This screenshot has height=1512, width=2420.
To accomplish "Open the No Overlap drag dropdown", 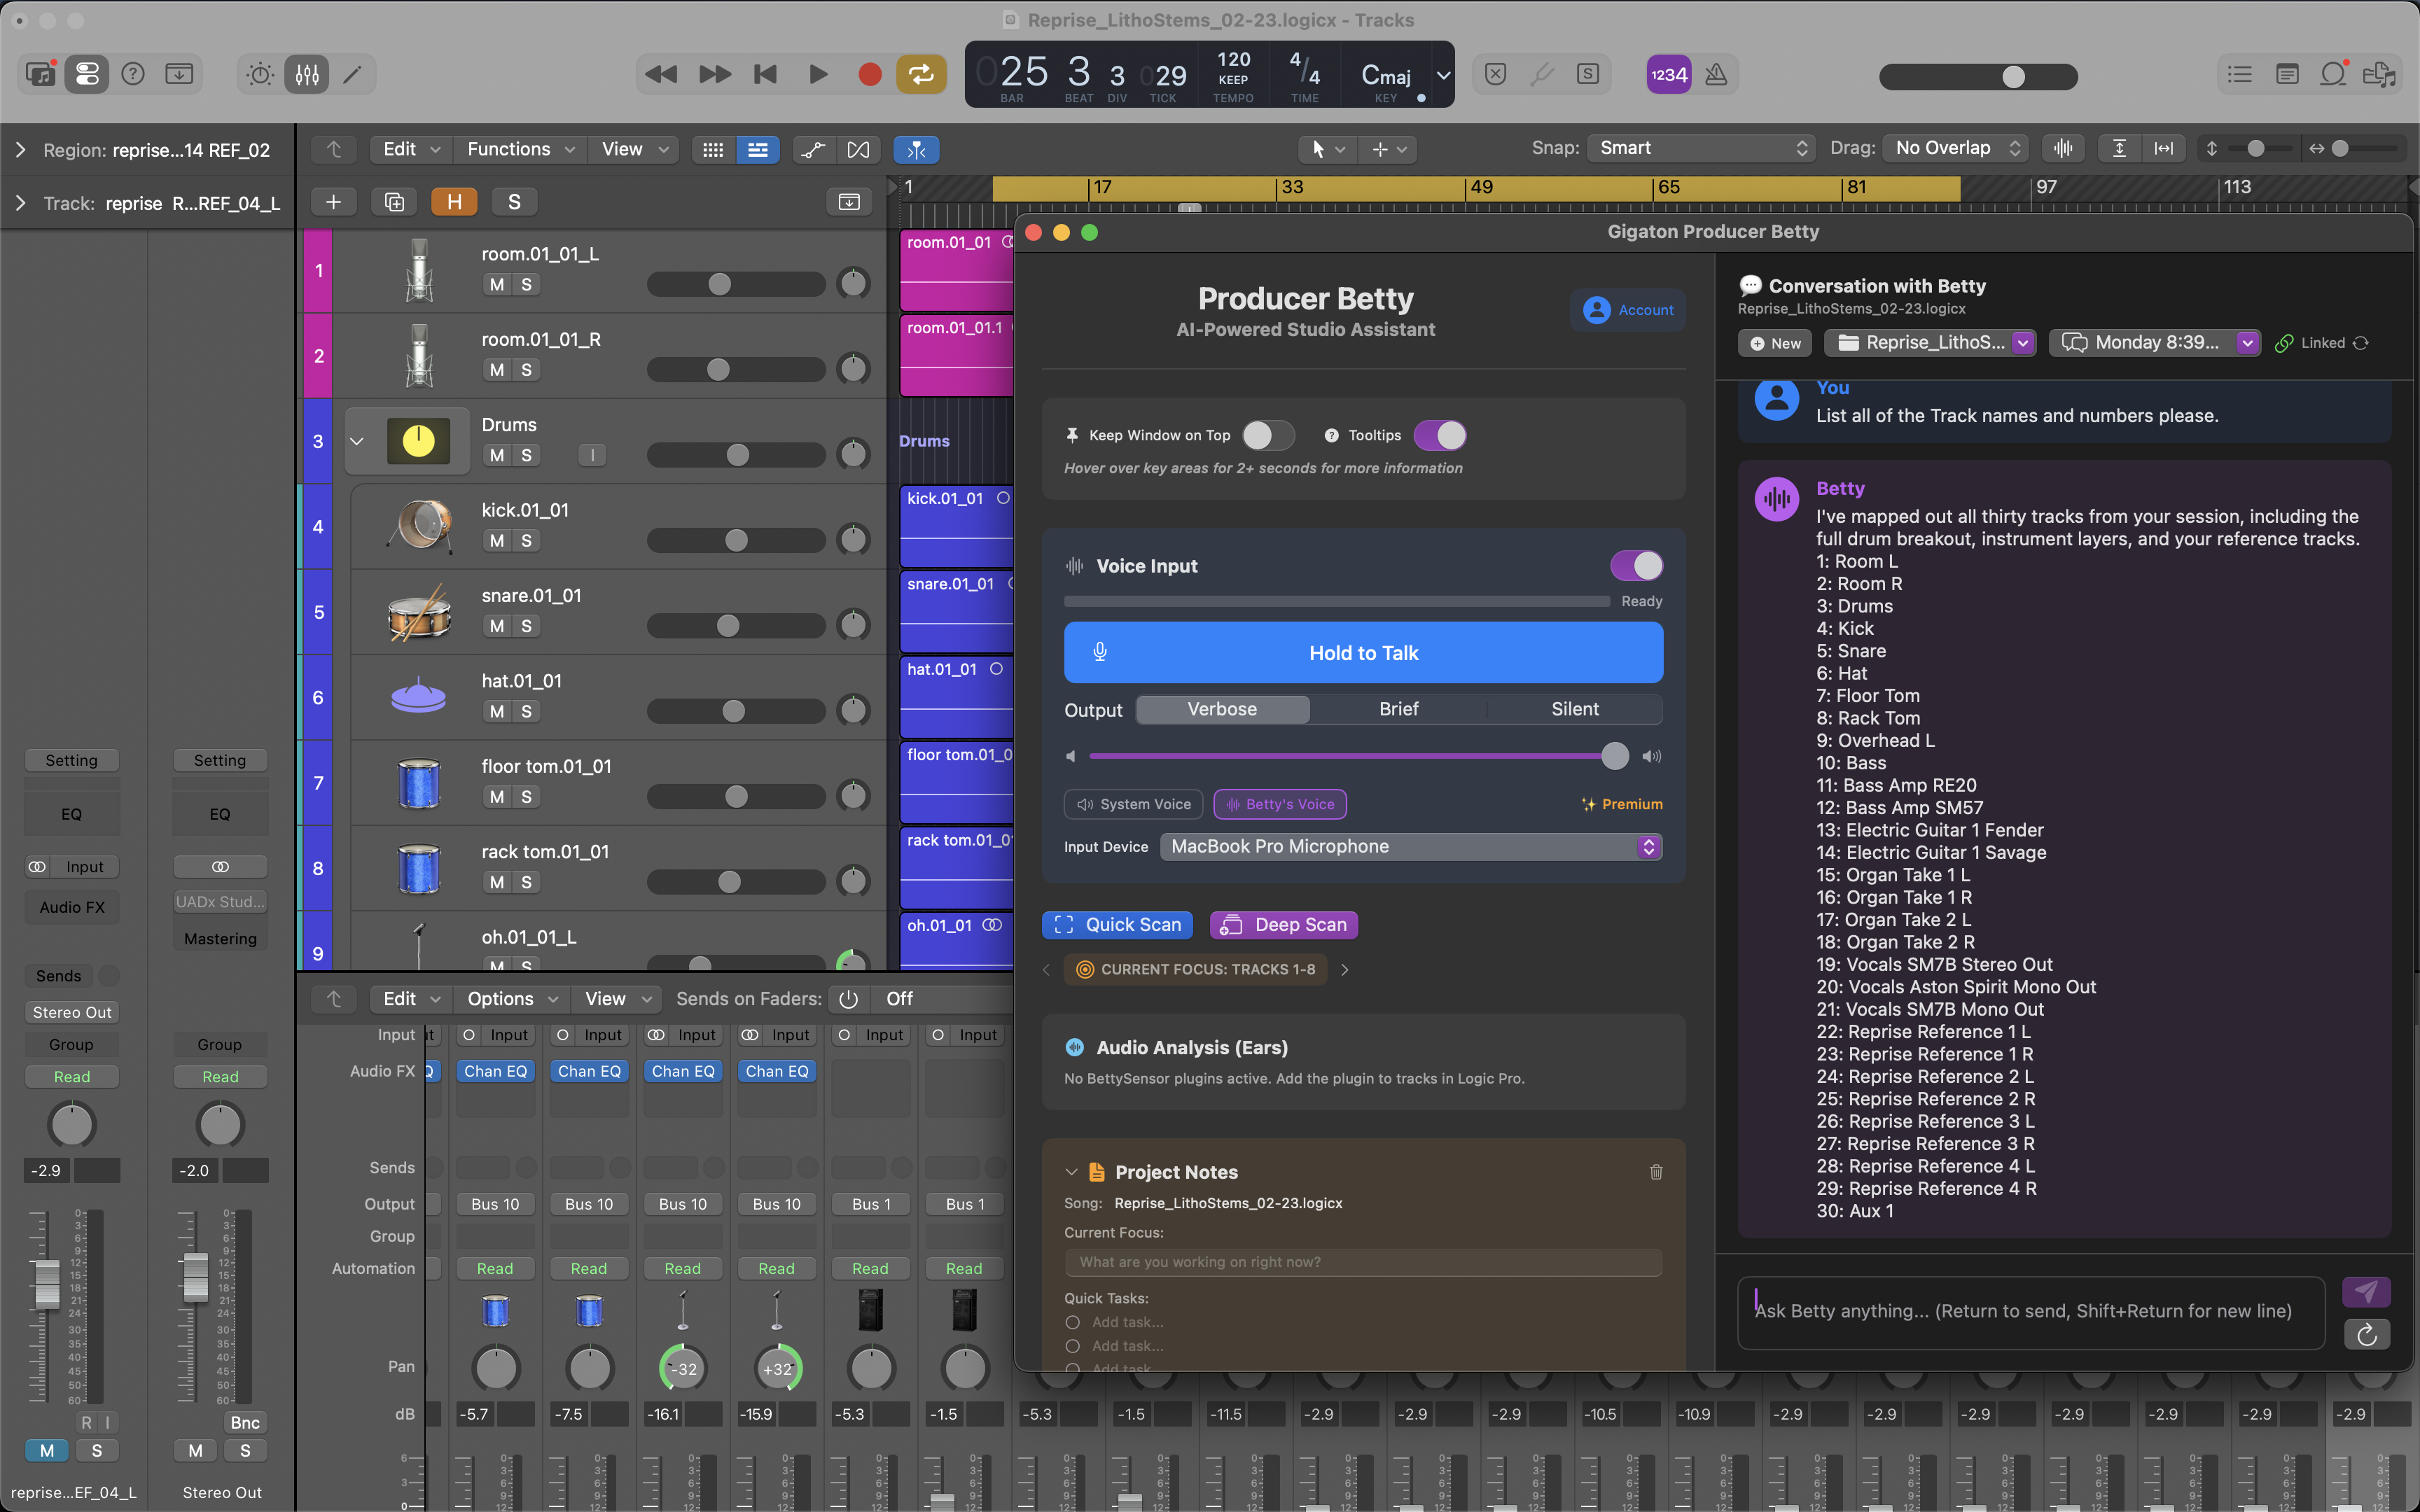I will click(1952, 148).
